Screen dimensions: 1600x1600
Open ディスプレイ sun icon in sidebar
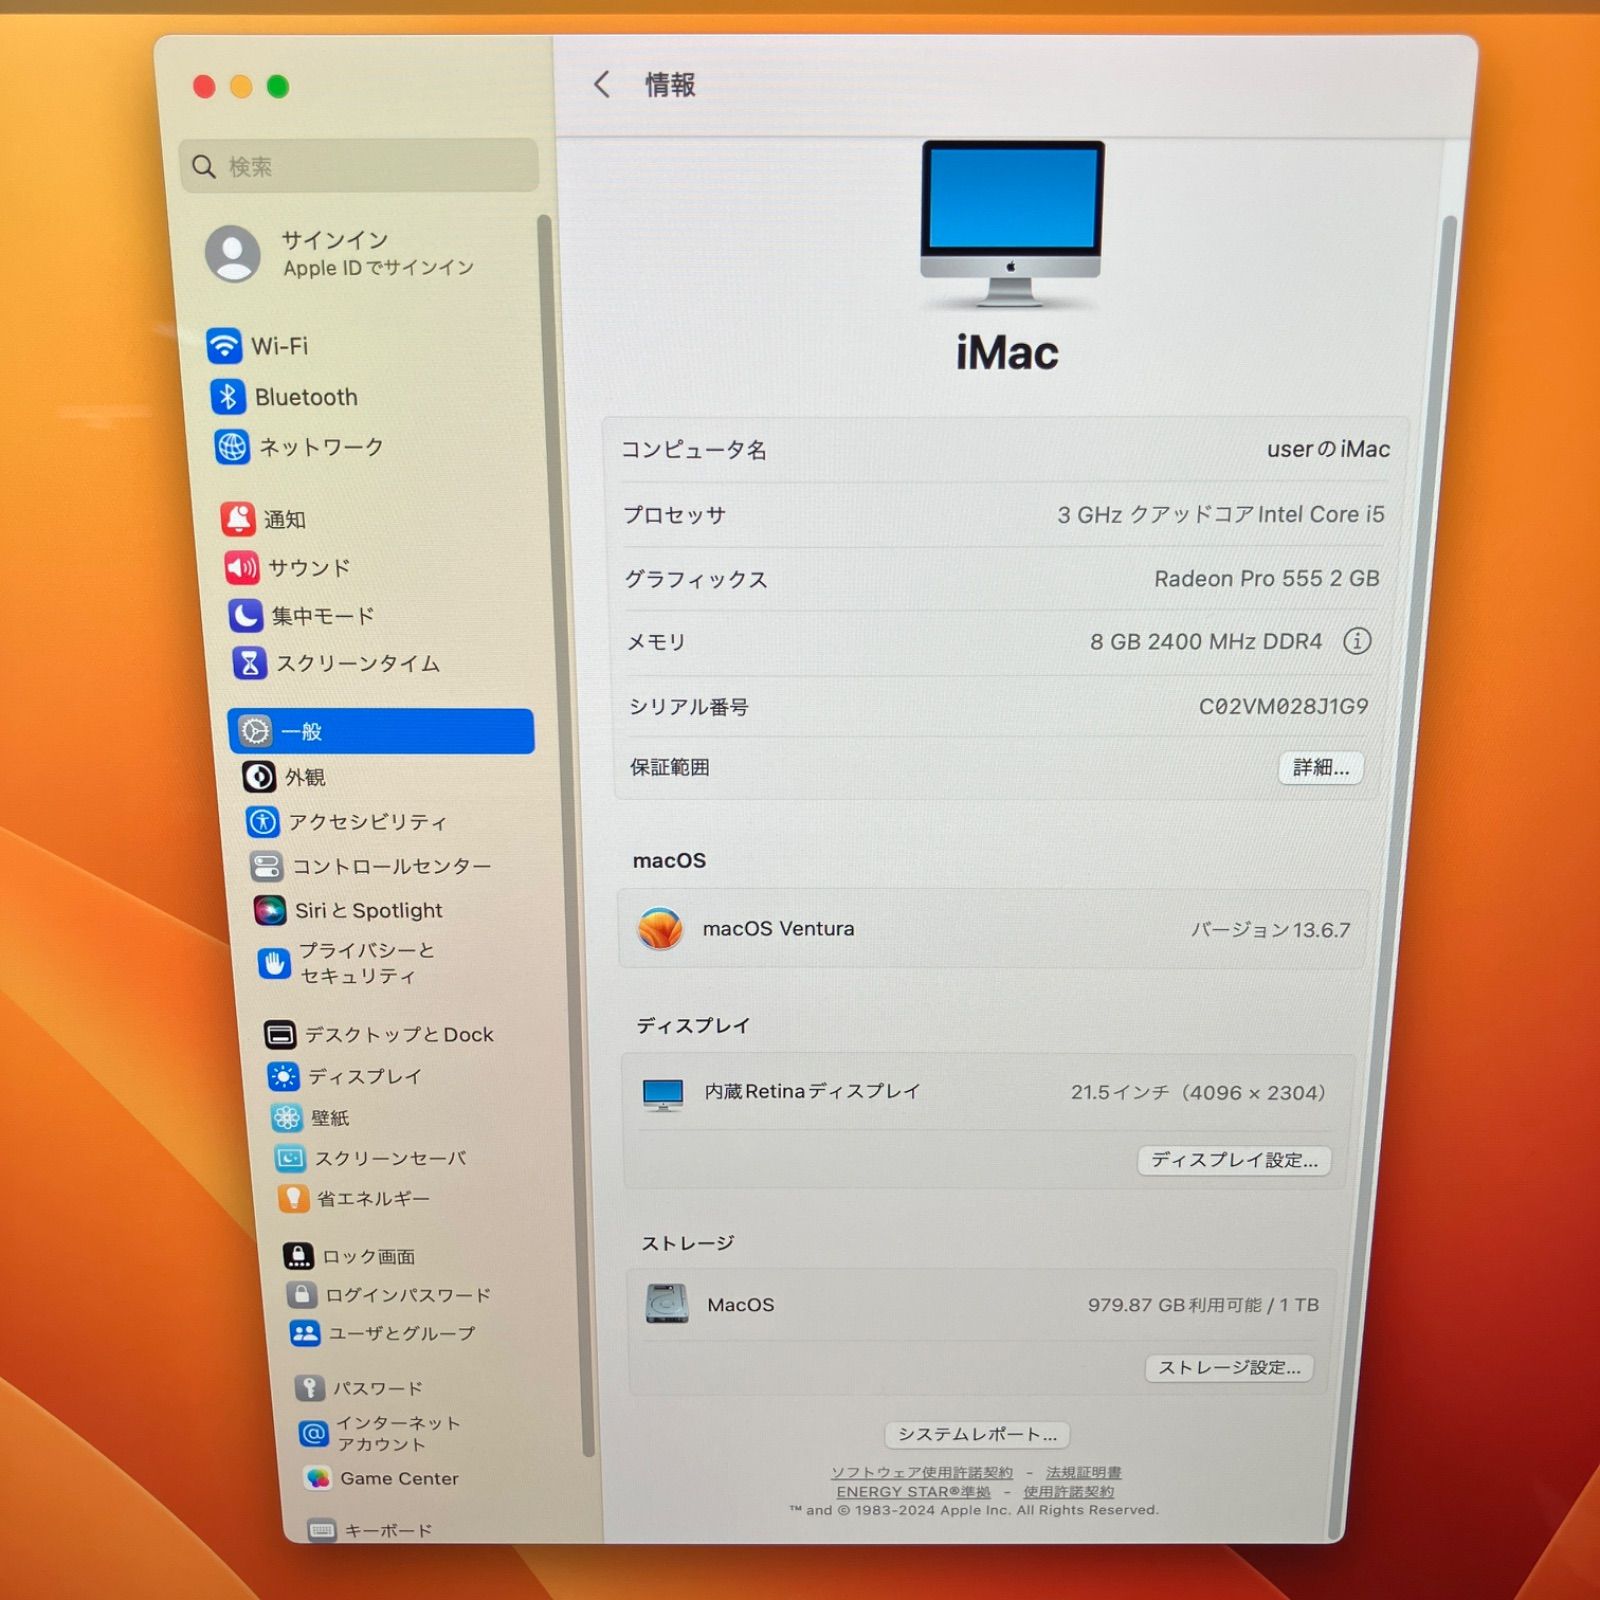pos(283,1076)
